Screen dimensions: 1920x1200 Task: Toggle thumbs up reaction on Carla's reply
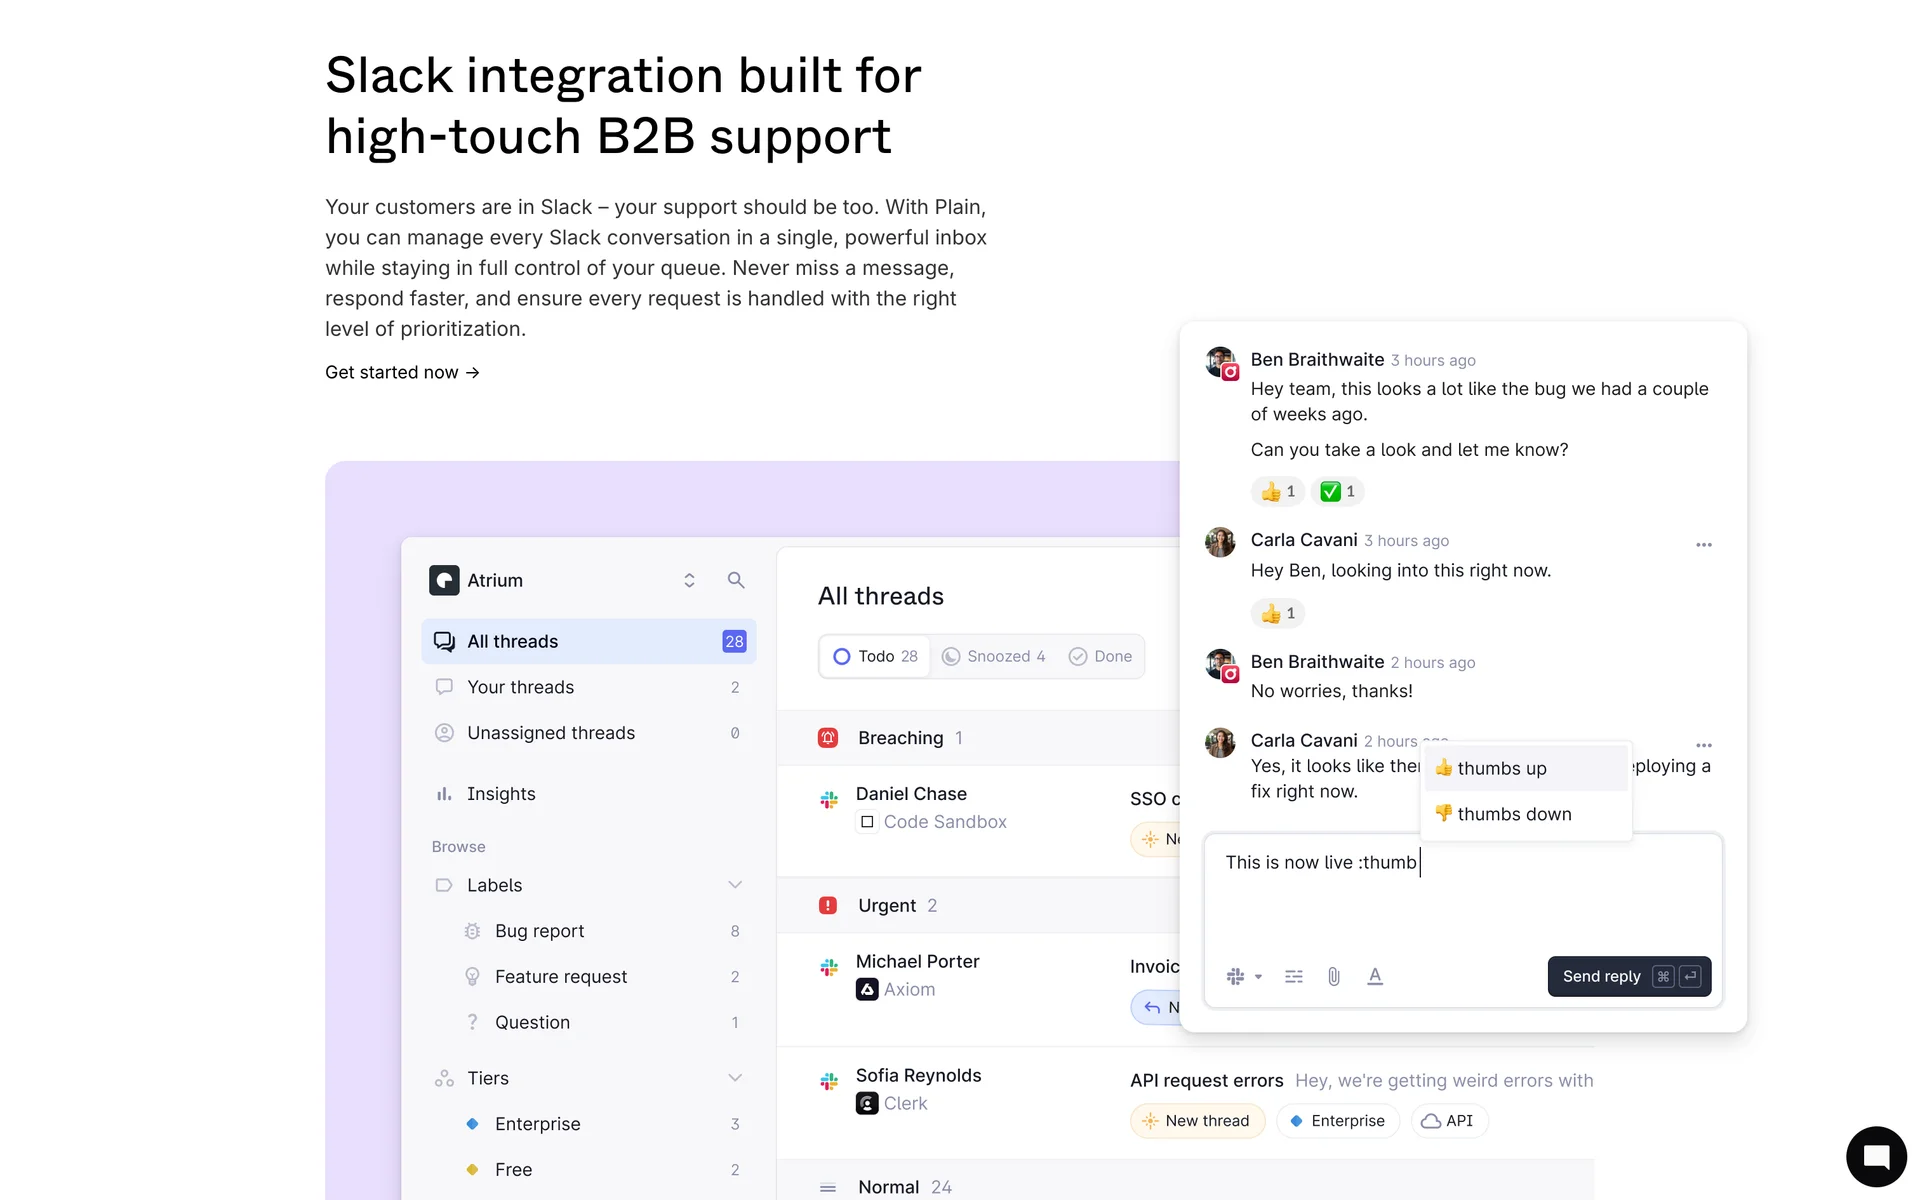tap(1278, 613)
